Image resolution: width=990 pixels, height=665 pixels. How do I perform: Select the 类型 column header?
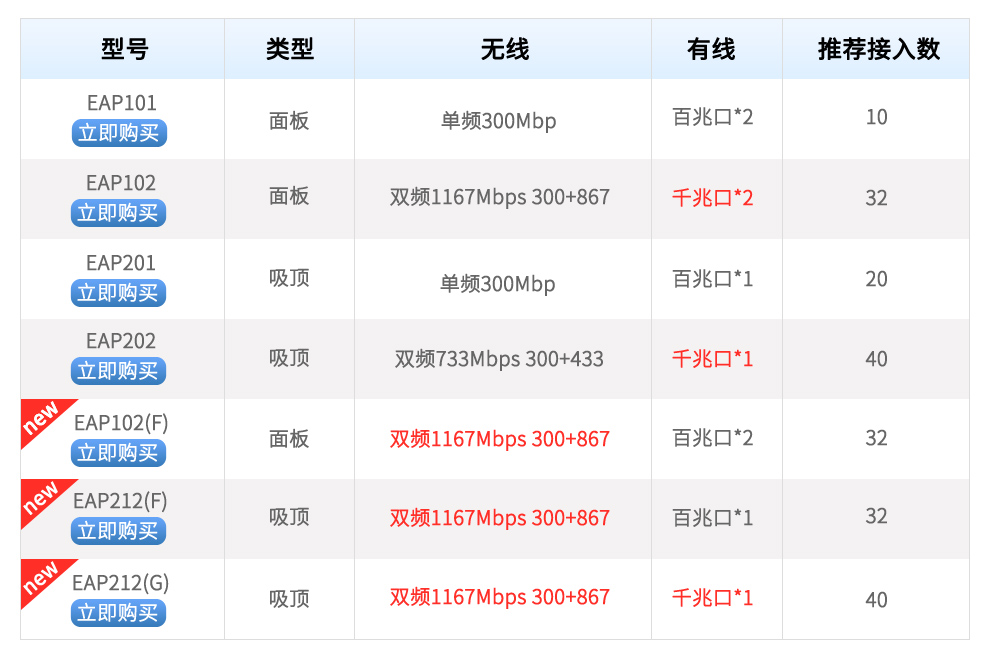[290, 49]
